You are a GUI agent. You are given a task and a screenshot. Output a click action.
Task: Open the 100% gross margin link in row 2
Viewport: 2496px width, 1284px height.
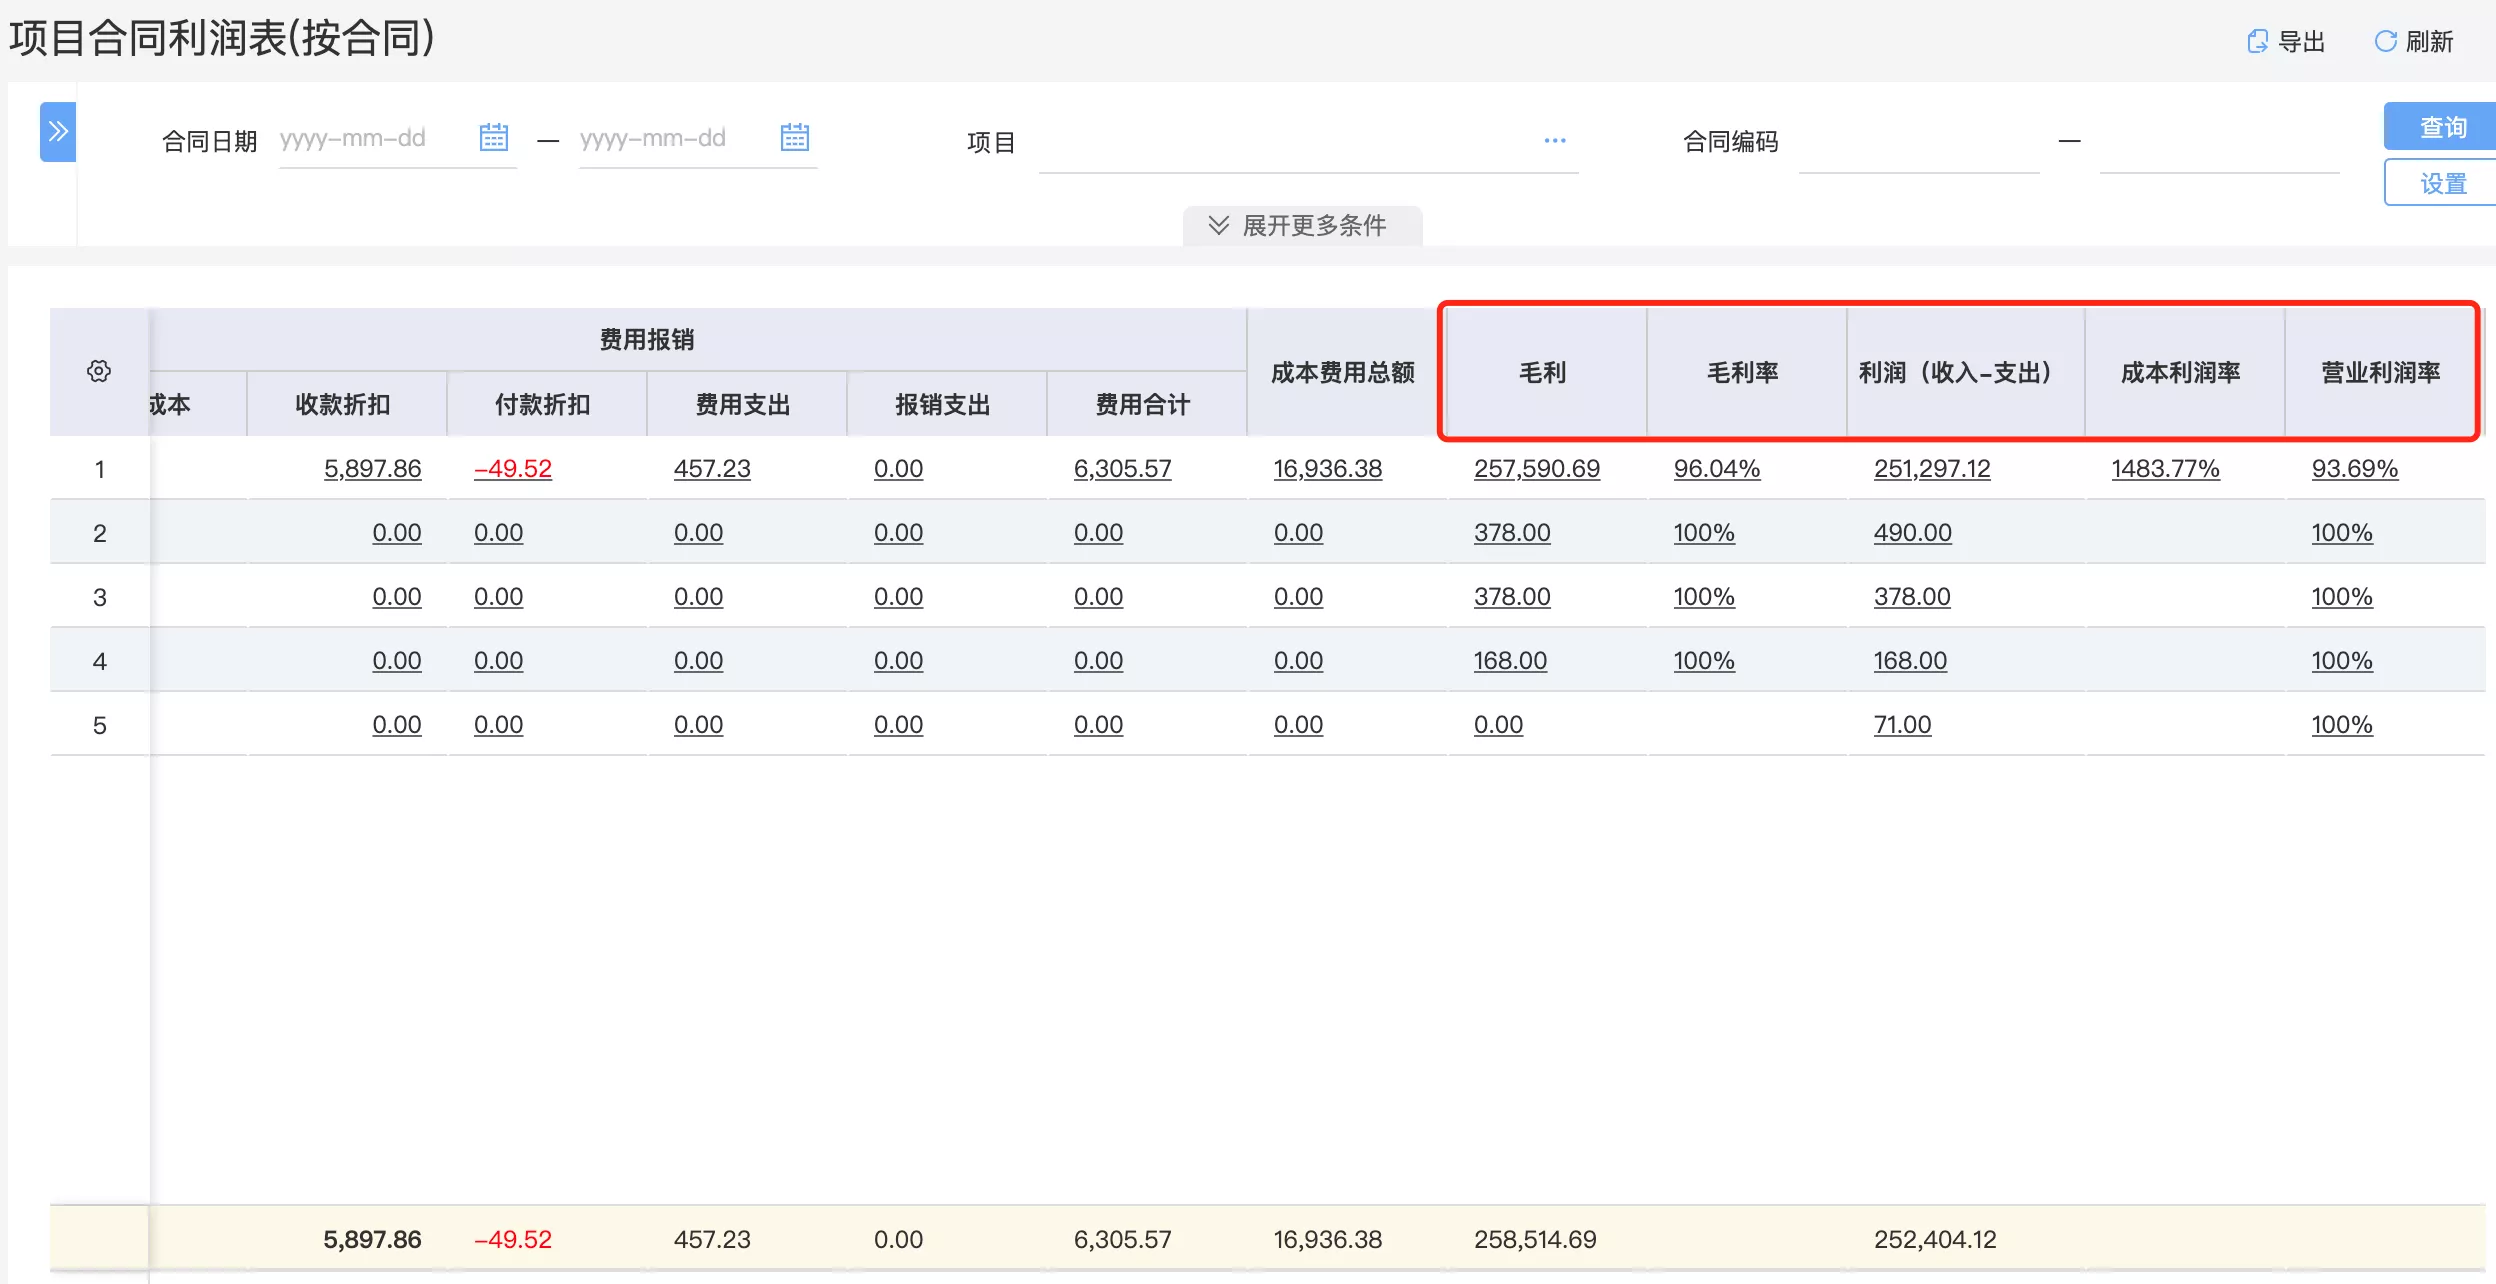pyautogui.click(x=1704, y=532)
